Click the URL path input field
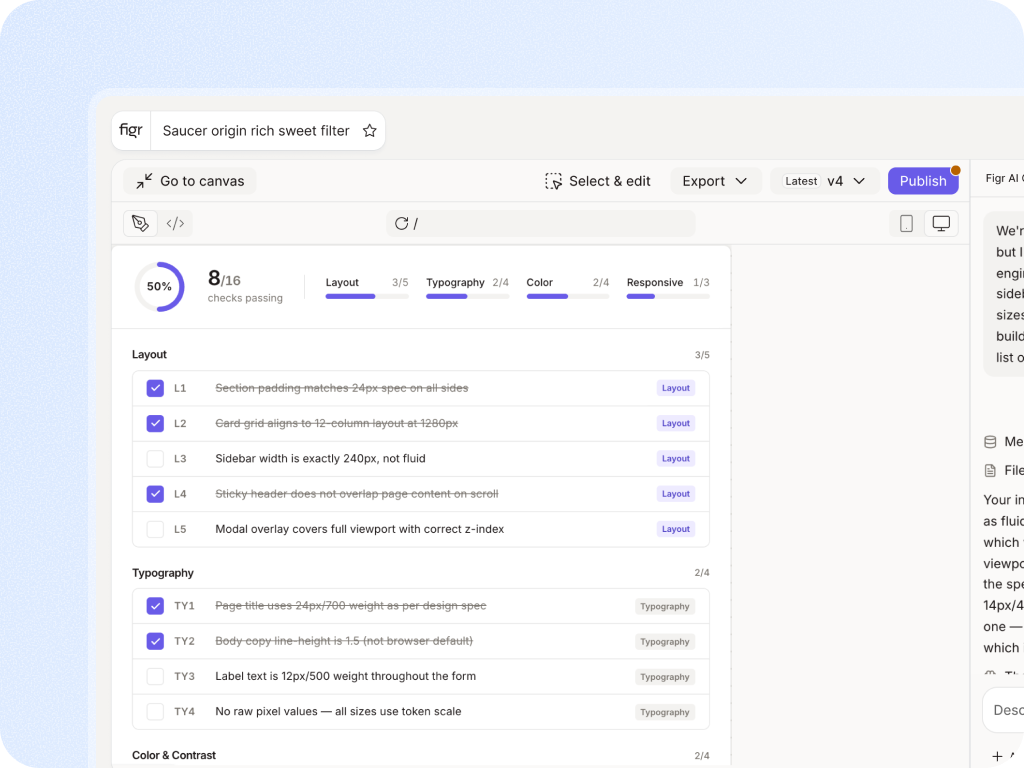Screen dimensions: 1024x768 (x=541, y=223)
